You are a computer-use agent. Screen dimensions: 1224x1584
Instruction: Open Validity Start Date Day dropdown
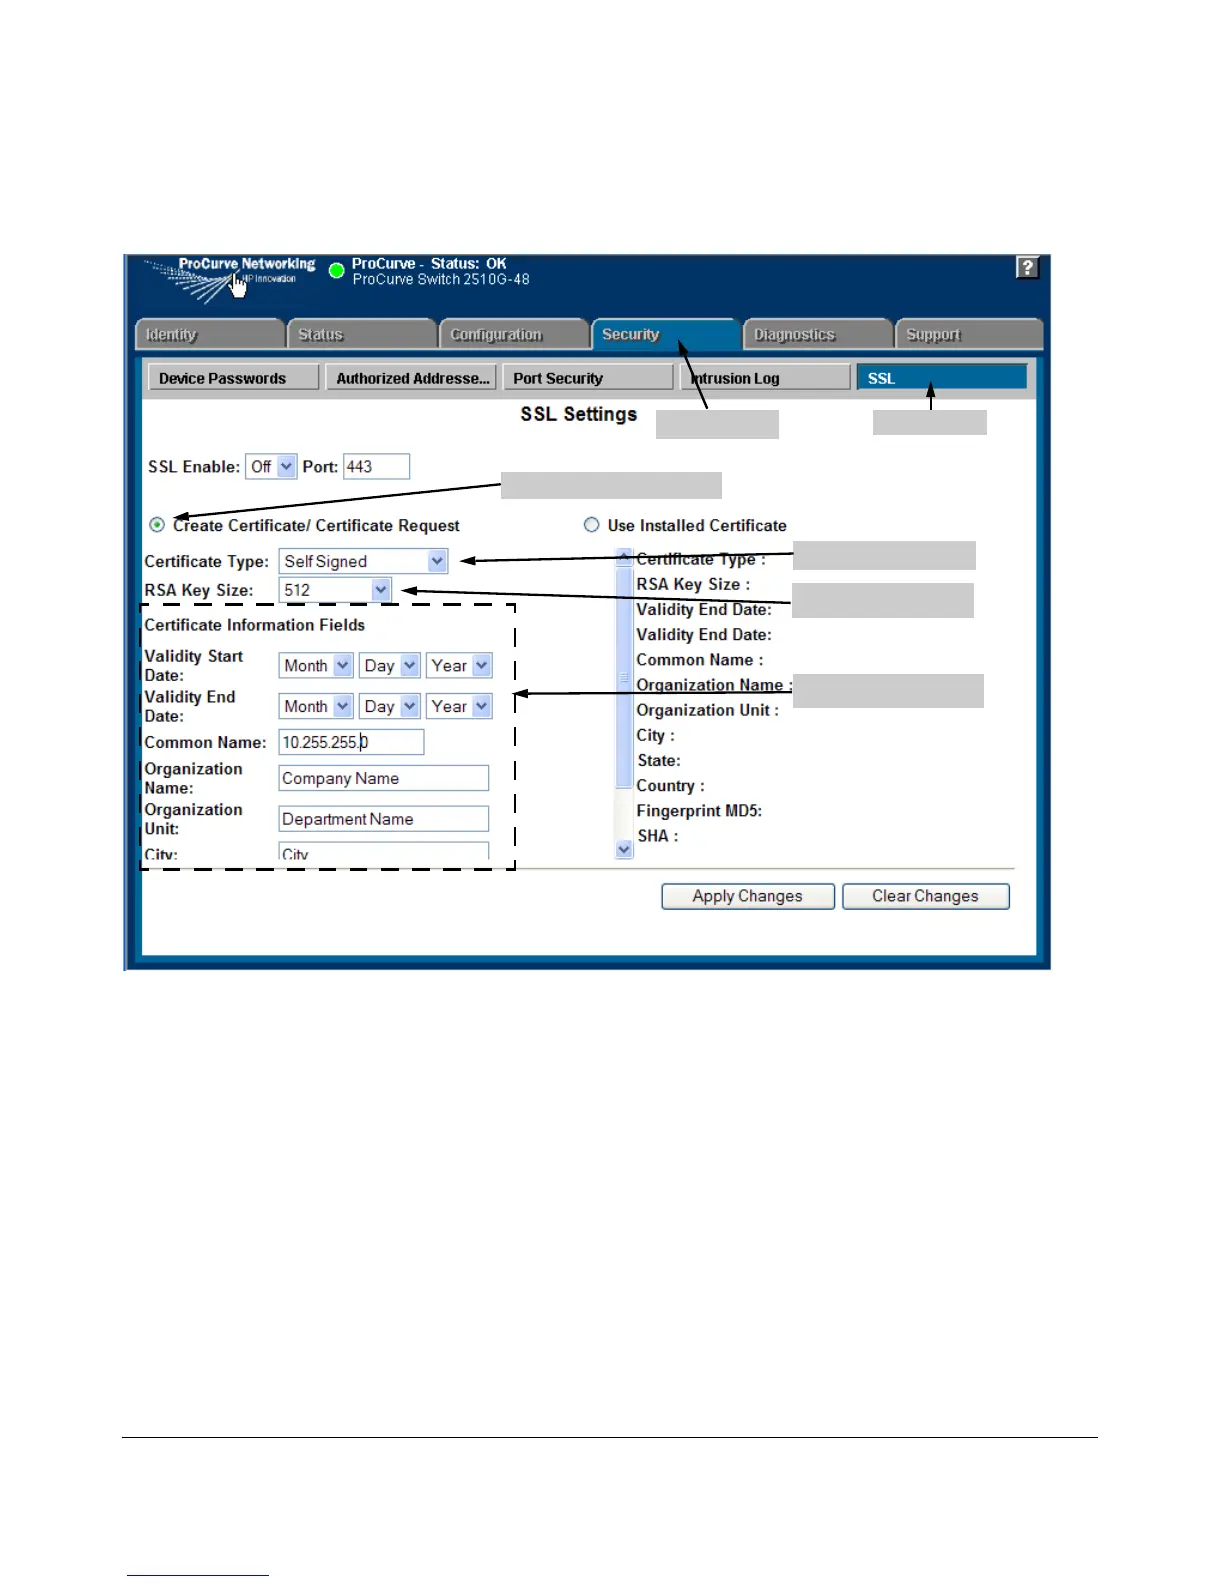390,666
